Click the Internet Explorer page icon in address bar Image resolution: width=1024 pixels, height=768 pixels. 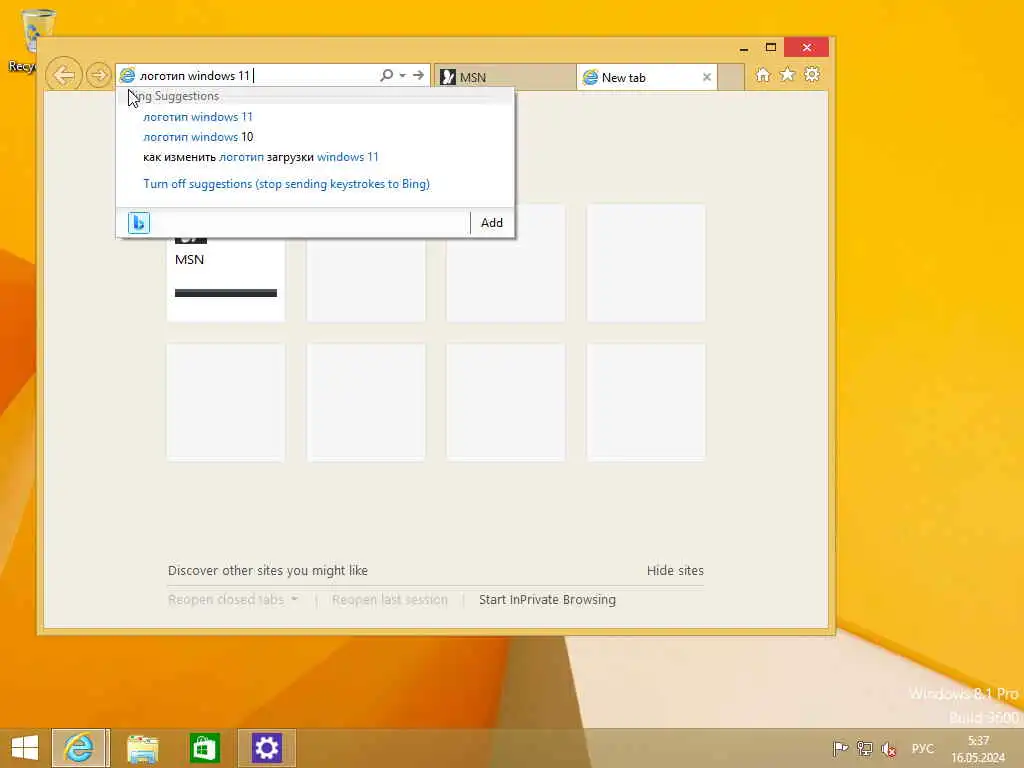point(127,75)
